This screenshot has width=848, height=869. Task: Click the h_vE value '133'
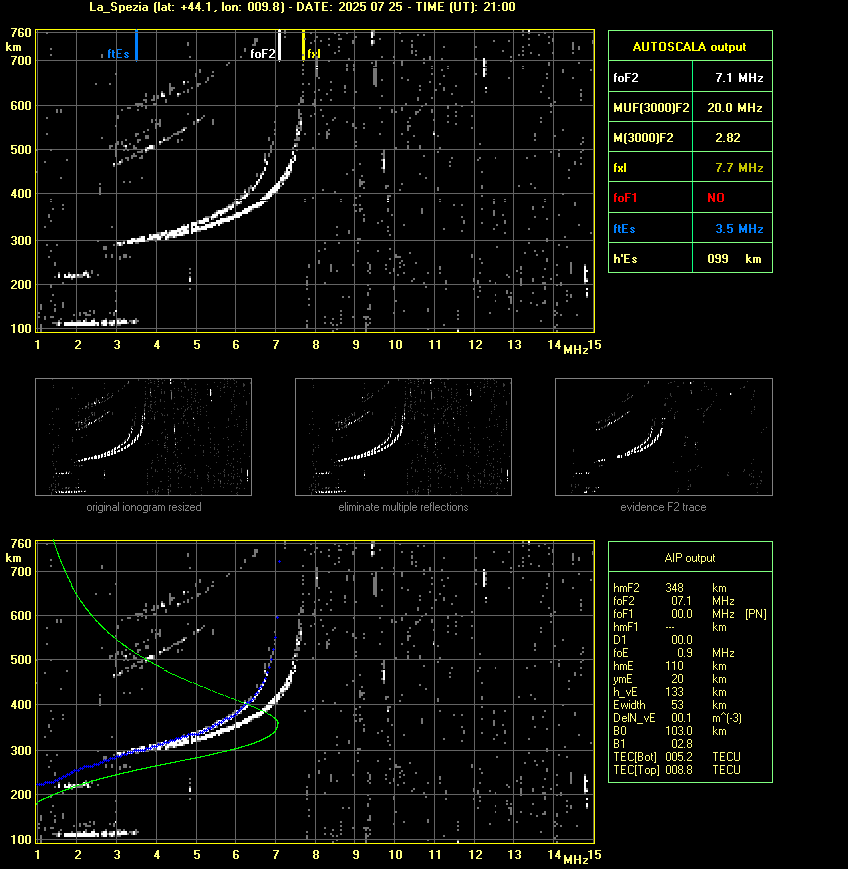[674, 692]
